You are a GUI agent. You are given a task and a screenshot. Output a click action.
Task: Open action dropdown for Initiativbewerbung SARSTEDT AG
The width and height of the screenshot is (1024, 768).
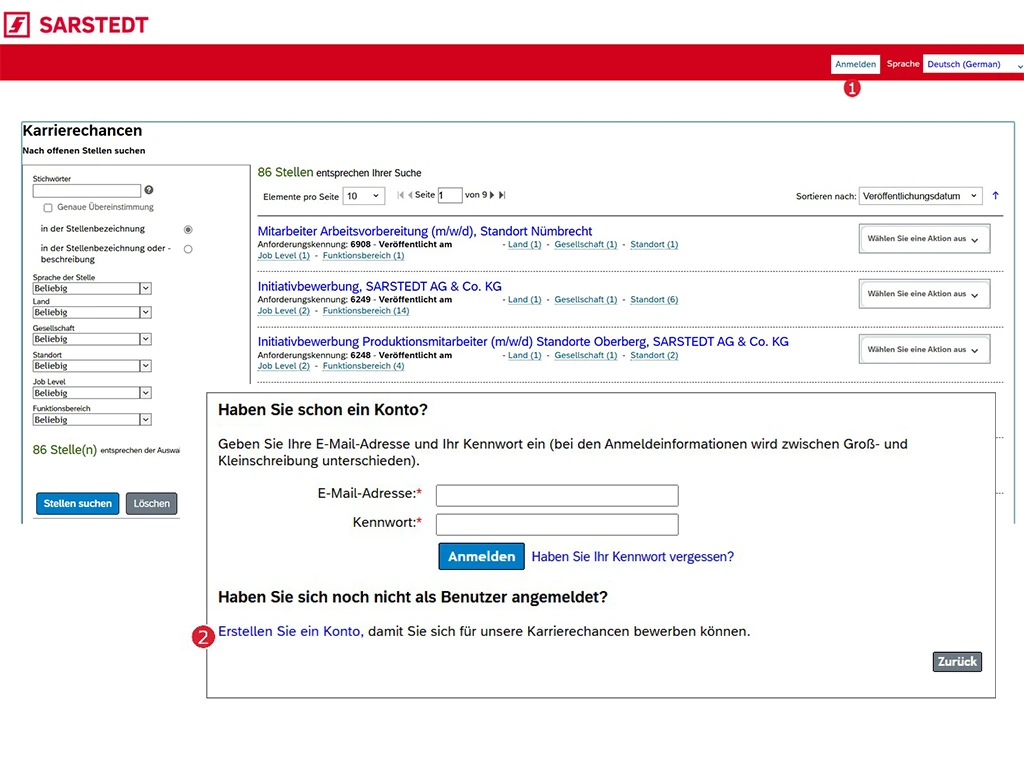[924, 294]
